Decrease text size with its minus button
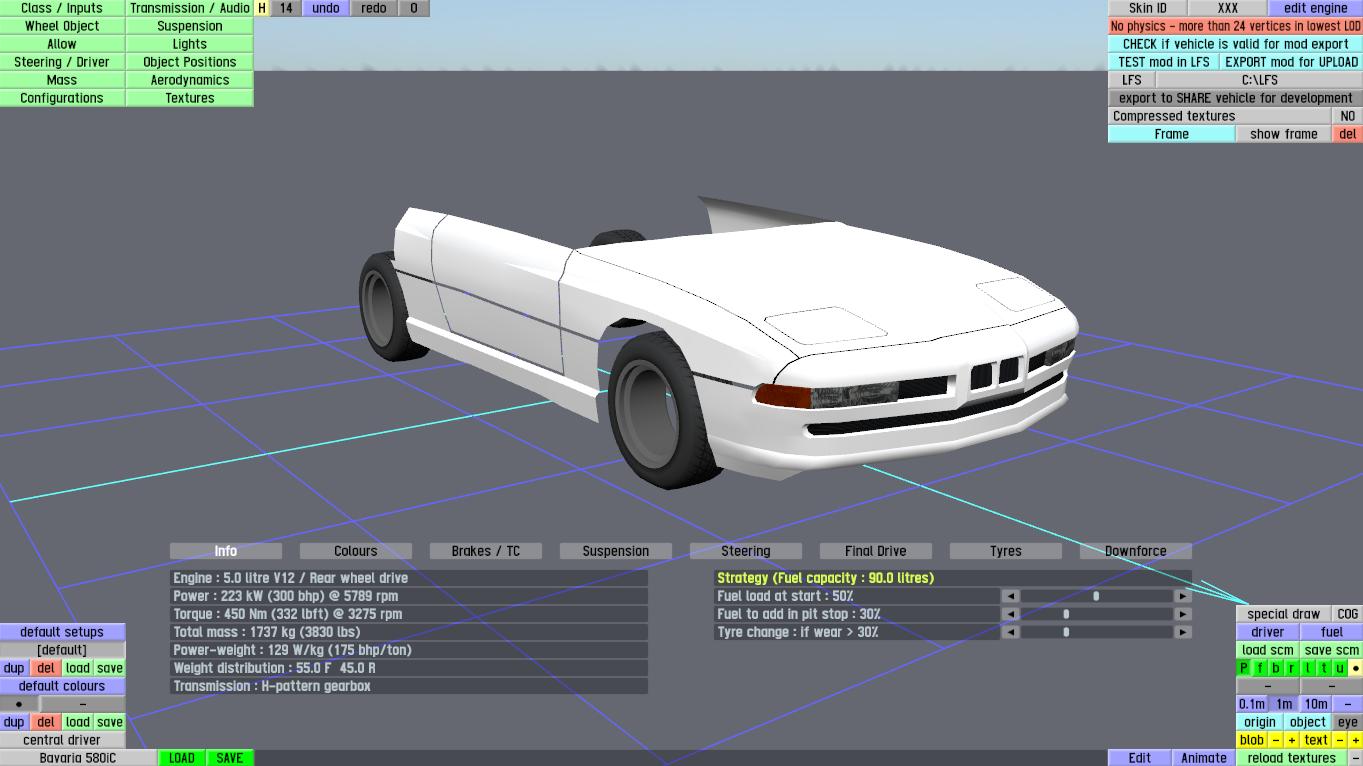 tap(1340, 740)
